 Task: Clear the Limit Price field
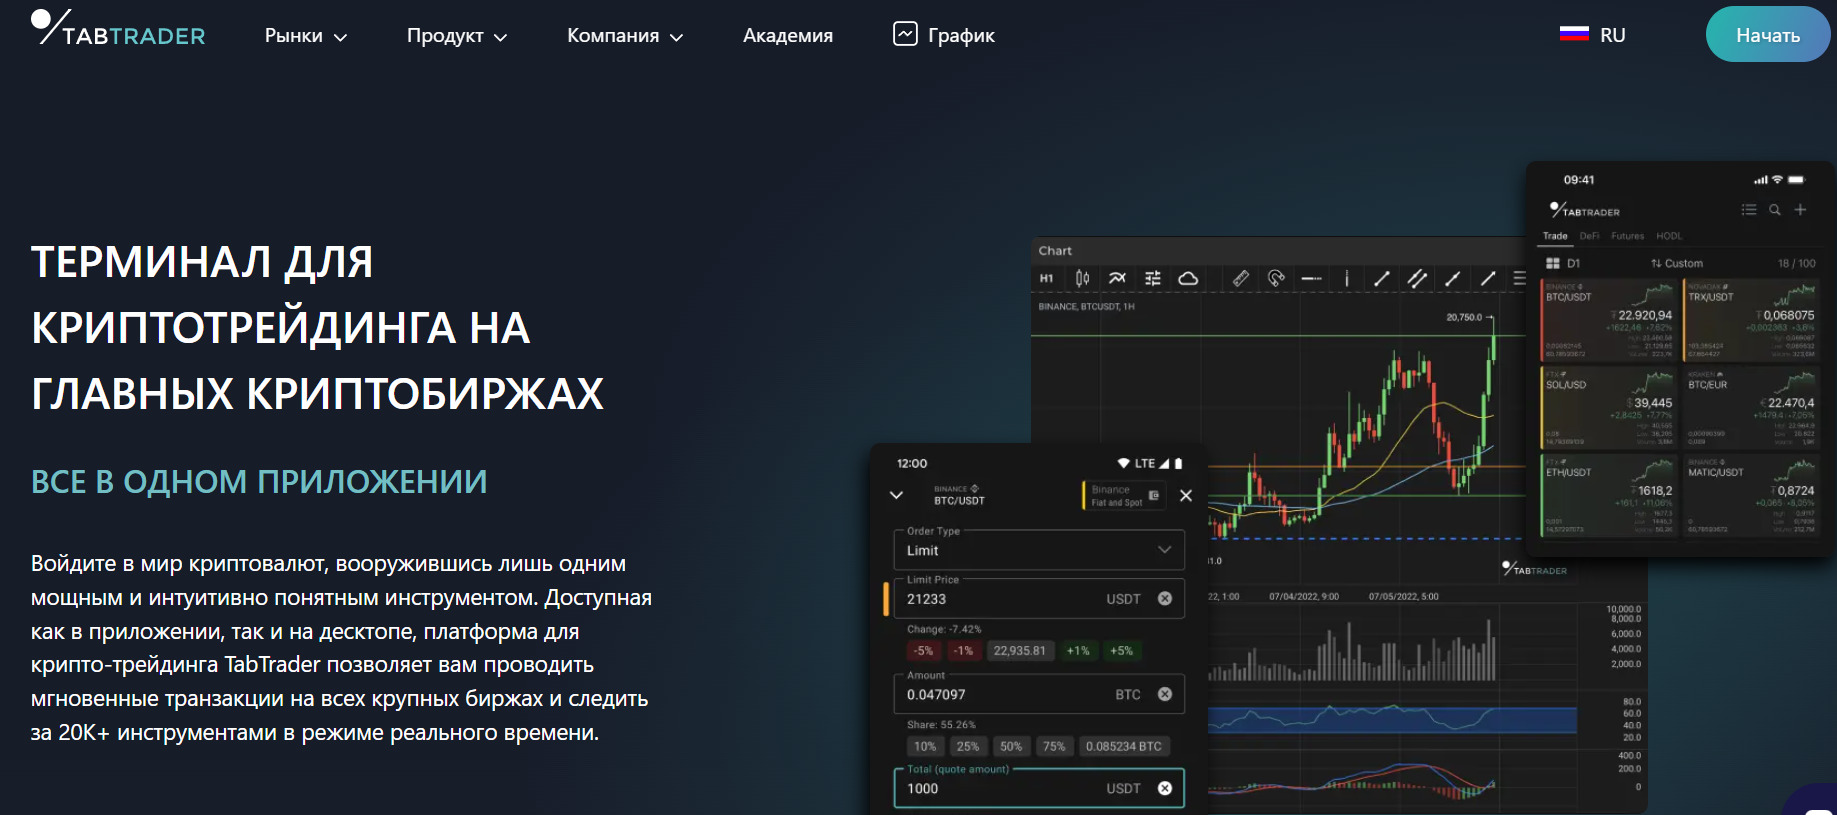pos(1165,598)
